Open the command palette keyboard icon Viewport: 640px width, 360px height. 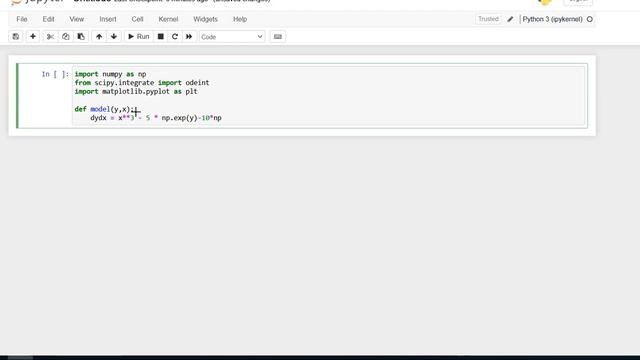coord(278,37)
